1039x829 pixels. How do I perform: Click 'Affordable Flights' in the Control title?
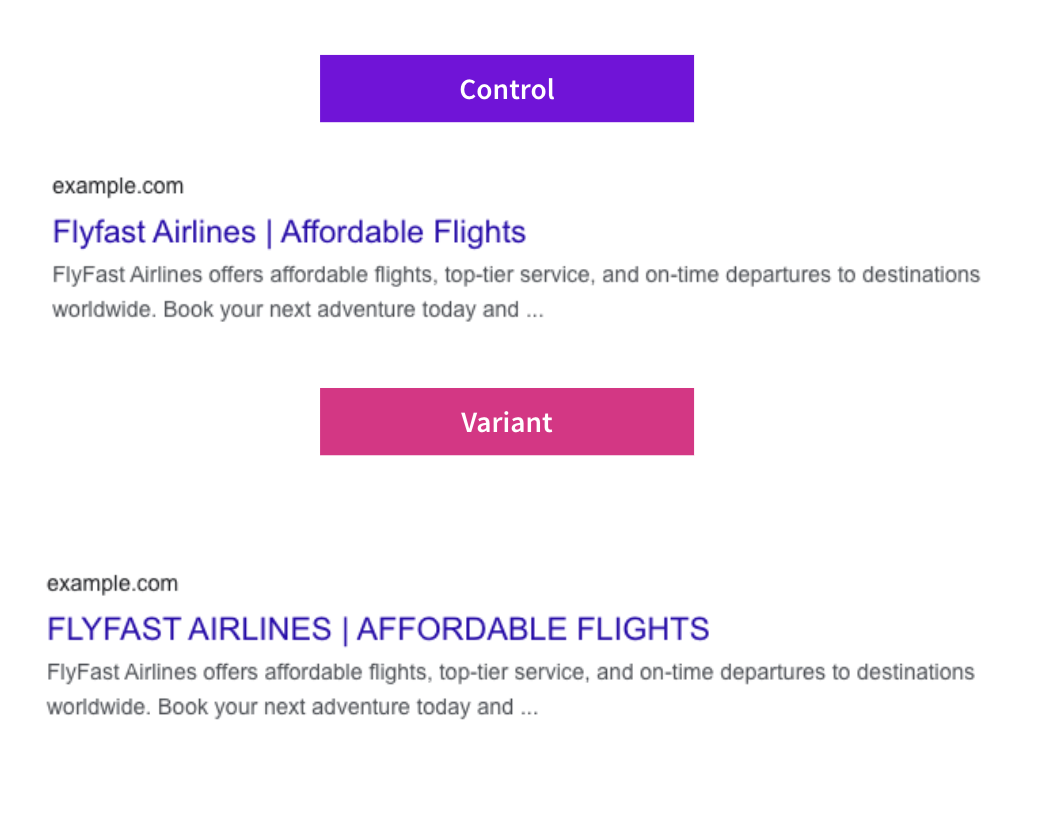(403, 232)
